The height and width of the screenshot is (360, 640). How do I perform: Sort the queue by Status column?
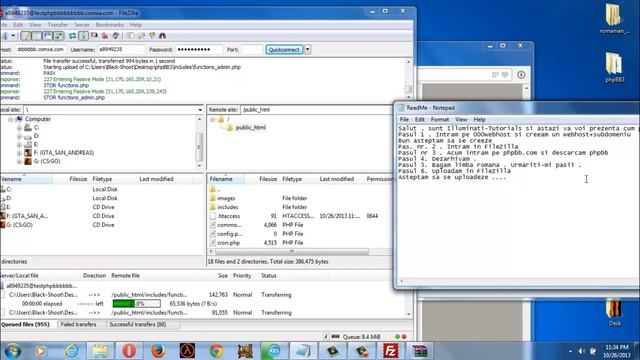pos(269,276)
